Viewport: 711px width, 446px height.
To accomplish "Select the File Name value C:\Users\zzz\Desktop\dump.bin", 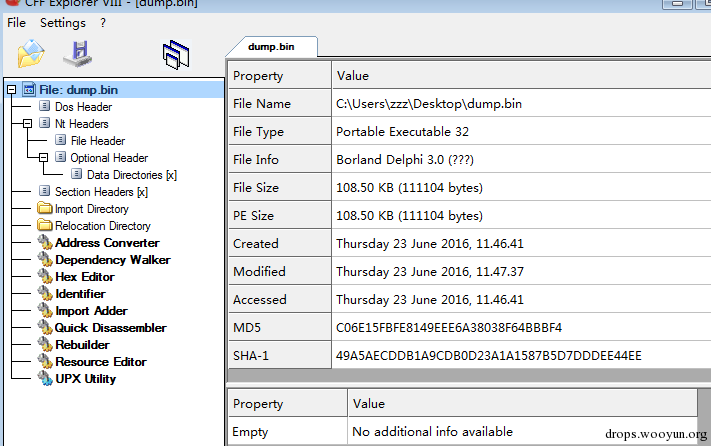I will [x=429, y=104].
